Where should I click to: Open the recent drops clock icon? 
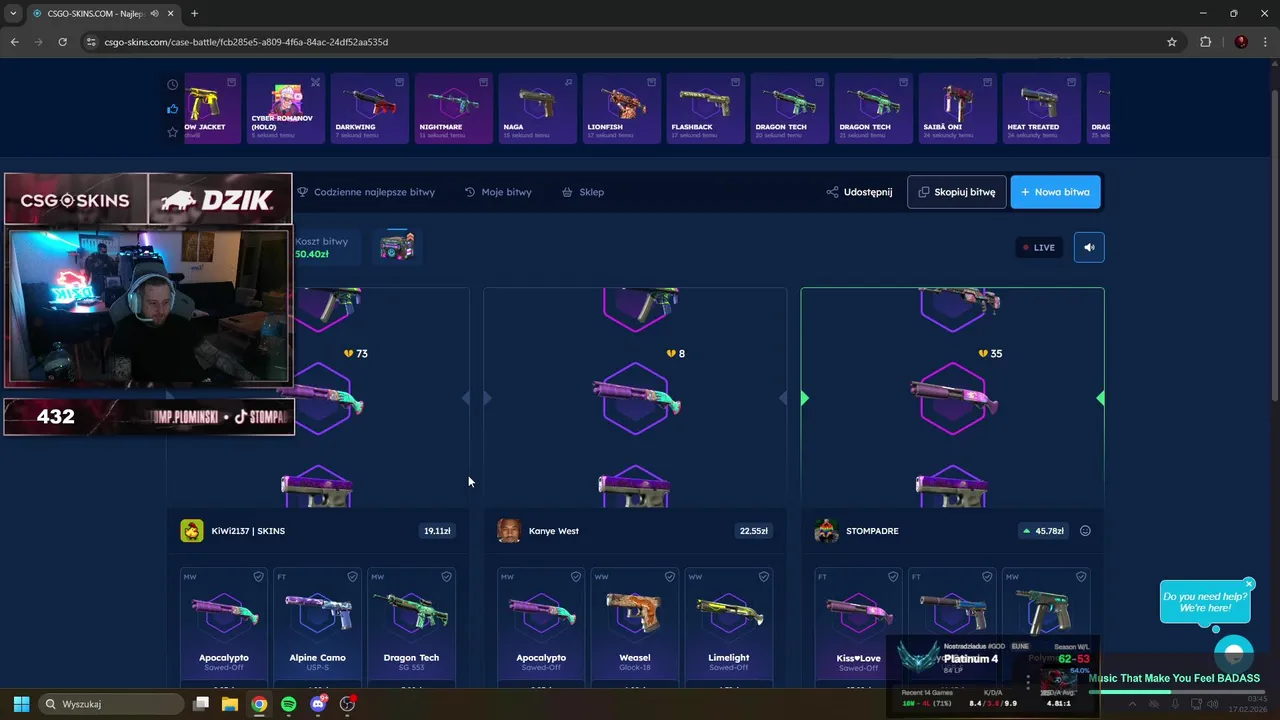172,85
